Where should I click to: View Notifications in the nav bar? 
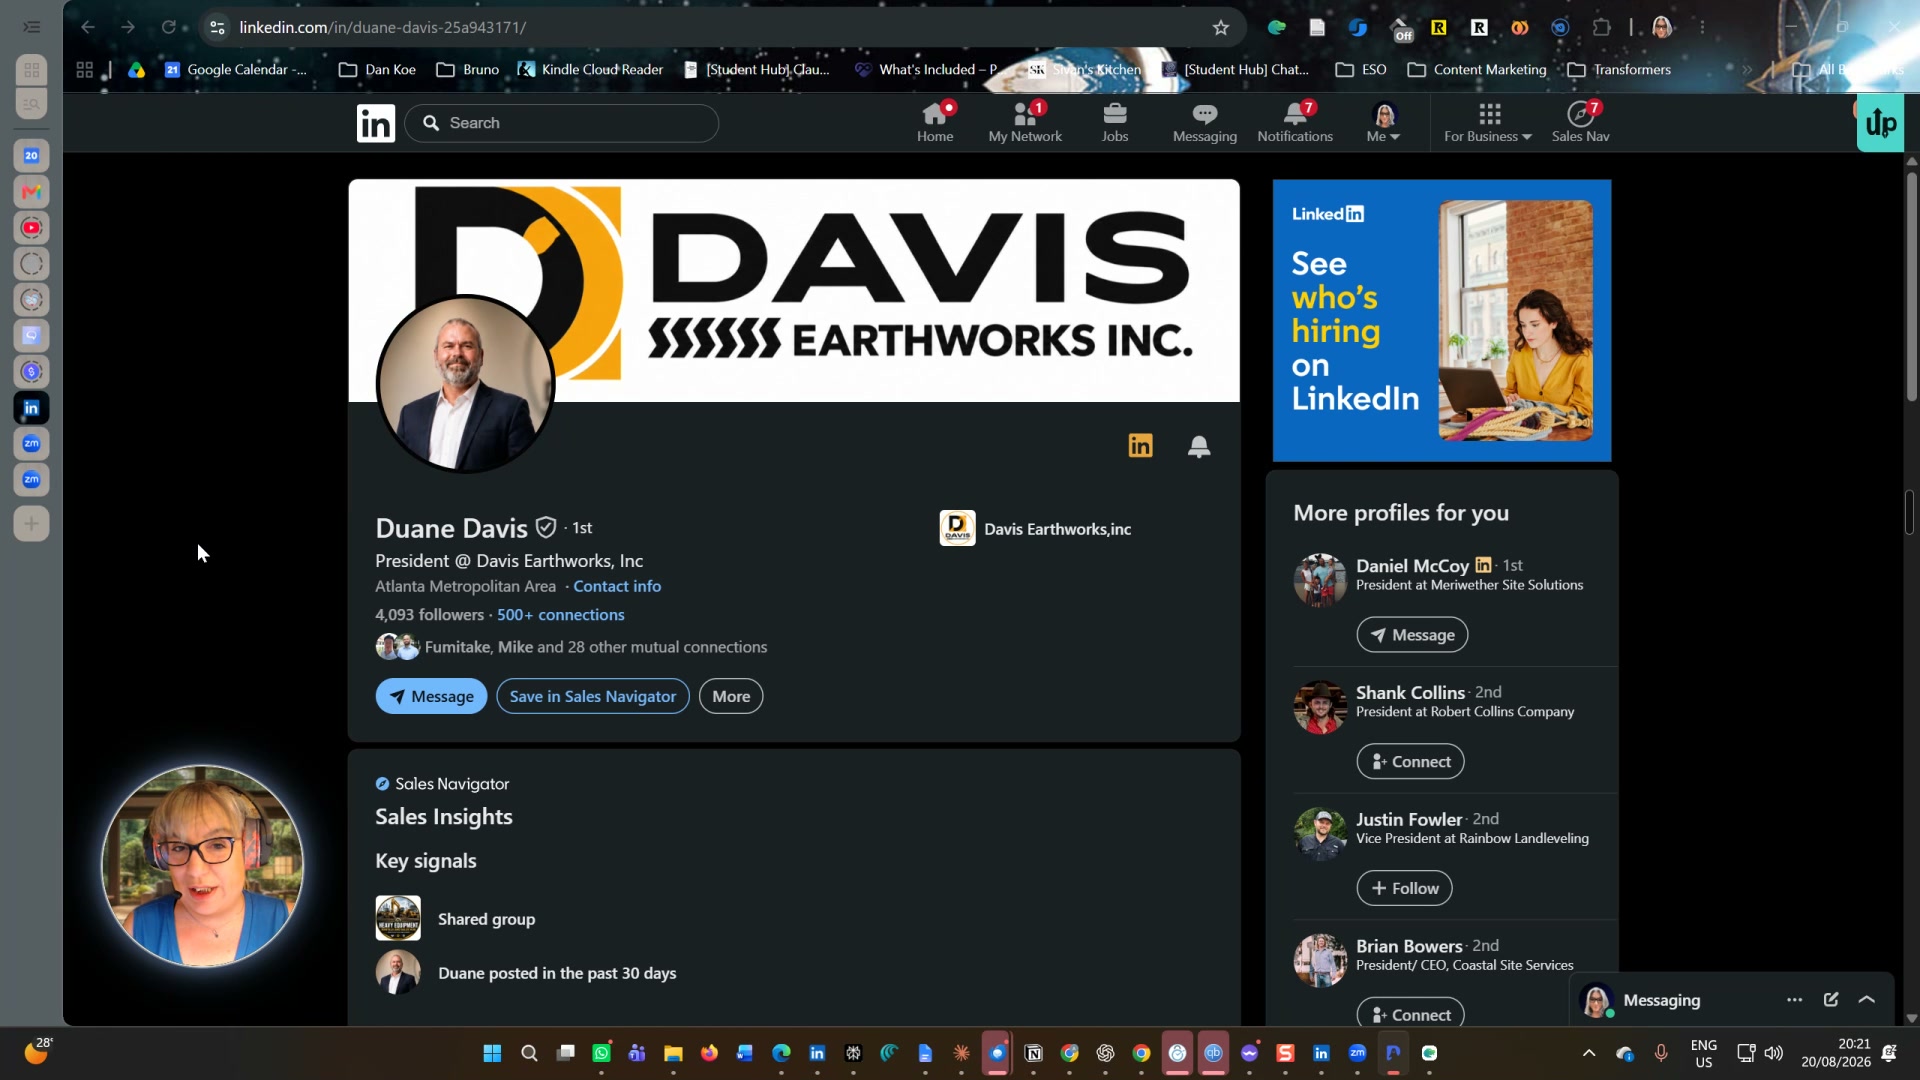point(1295,122)
